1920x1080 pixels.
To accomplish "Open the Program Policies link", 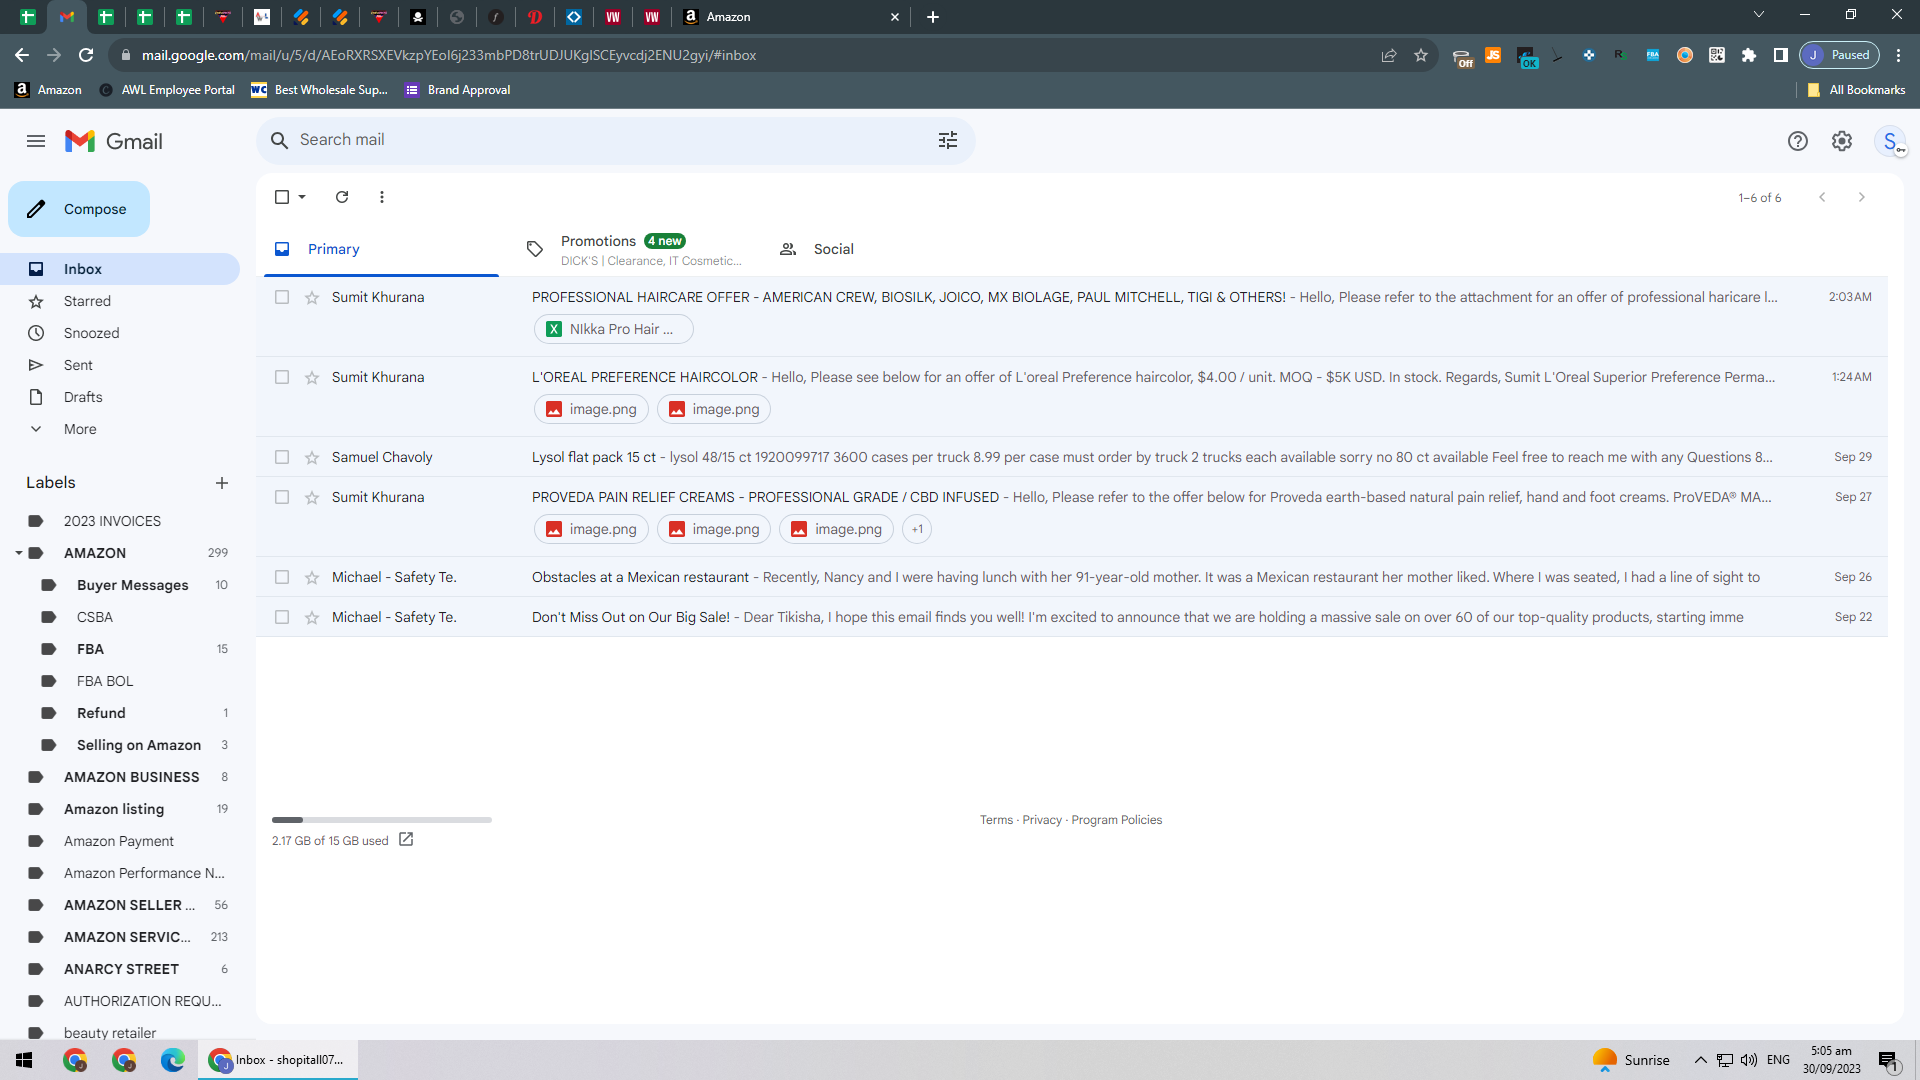I will click(1117, 820).
